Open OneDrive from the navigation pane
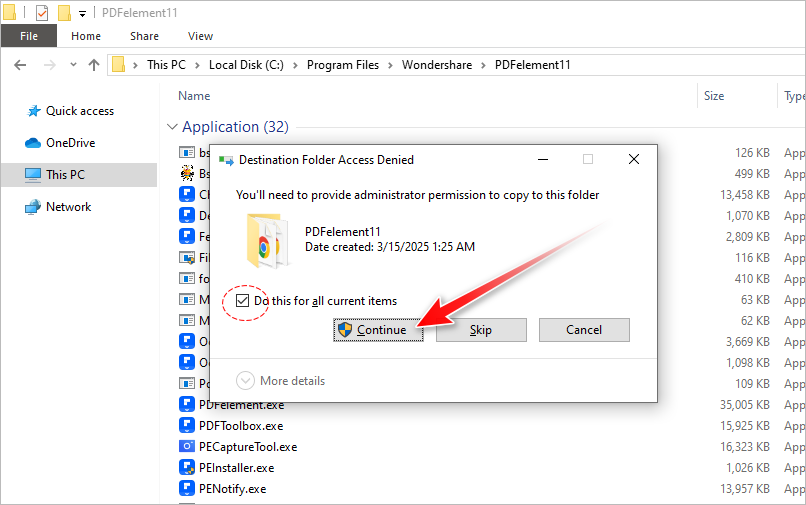 [70, 143]
